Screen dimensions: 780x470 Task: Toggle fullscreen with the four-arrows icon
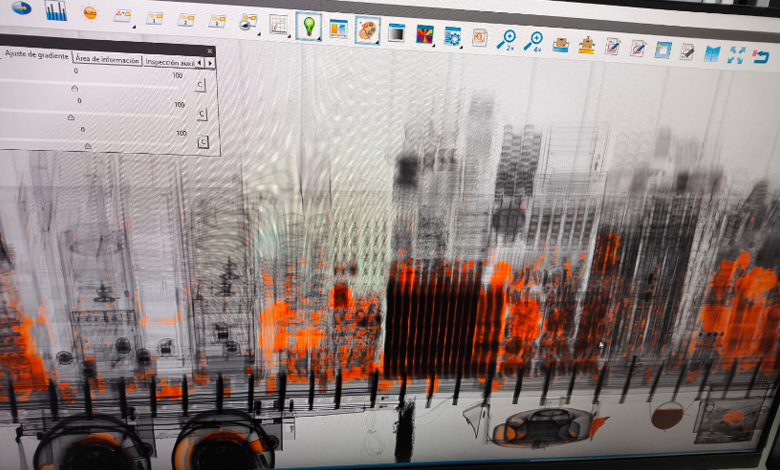[x=736, y=55]
